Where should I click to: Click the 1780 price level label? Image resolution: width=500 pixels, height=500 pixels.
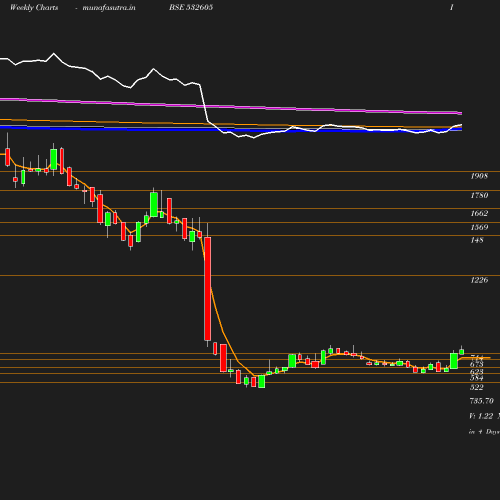[479, 195]
